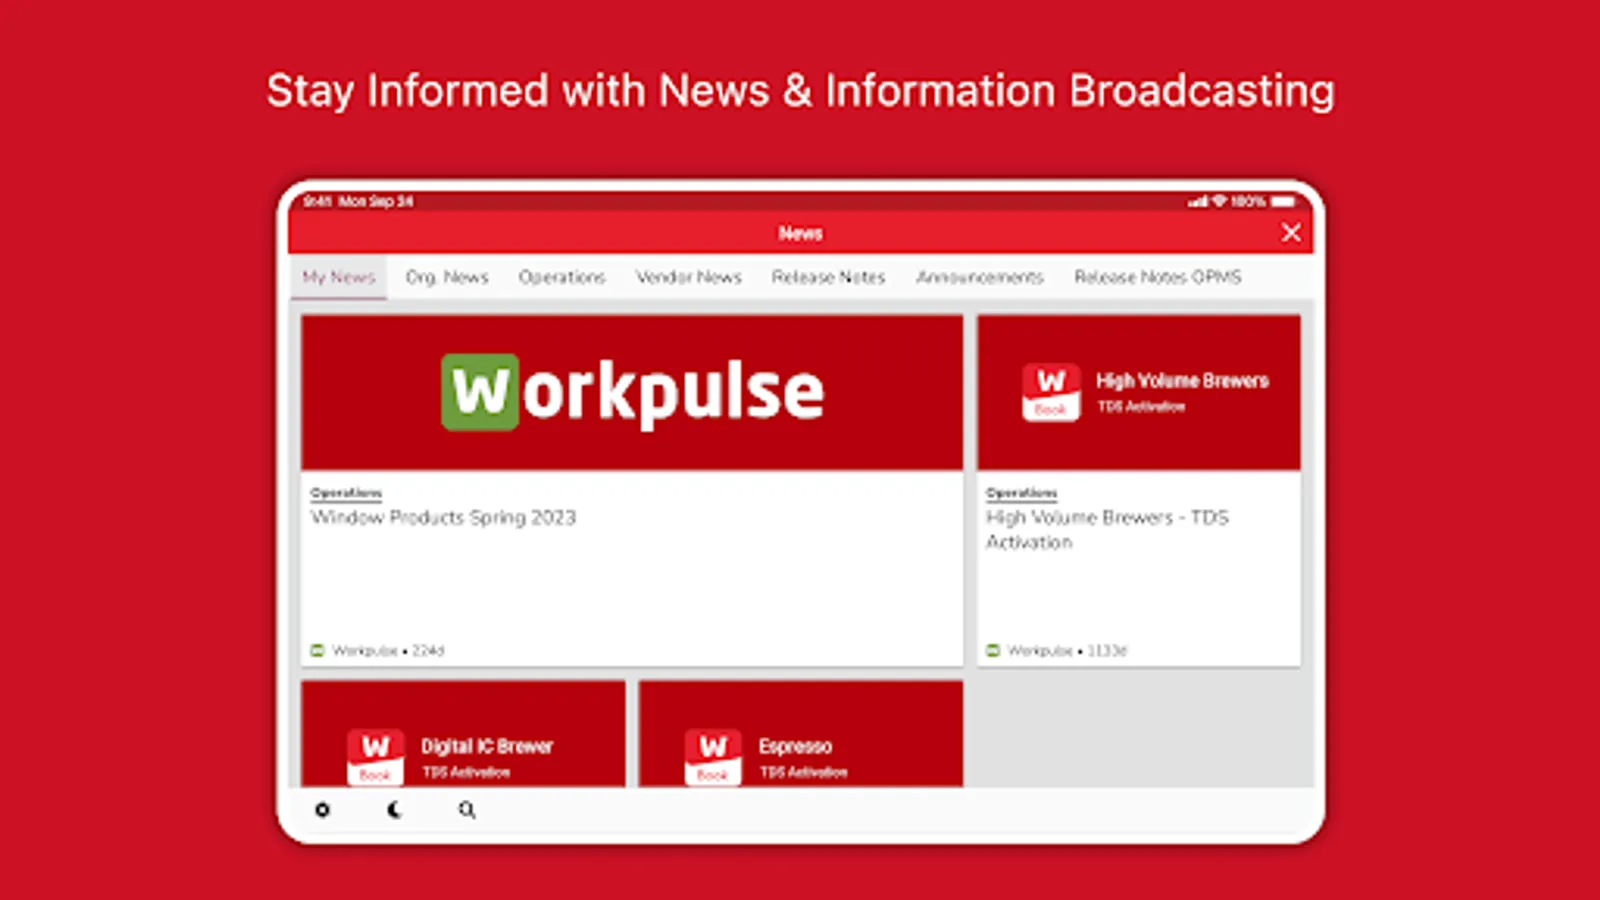Click the News title in header
Viewport: 1600px width, 900px height.
pos(800,233)
